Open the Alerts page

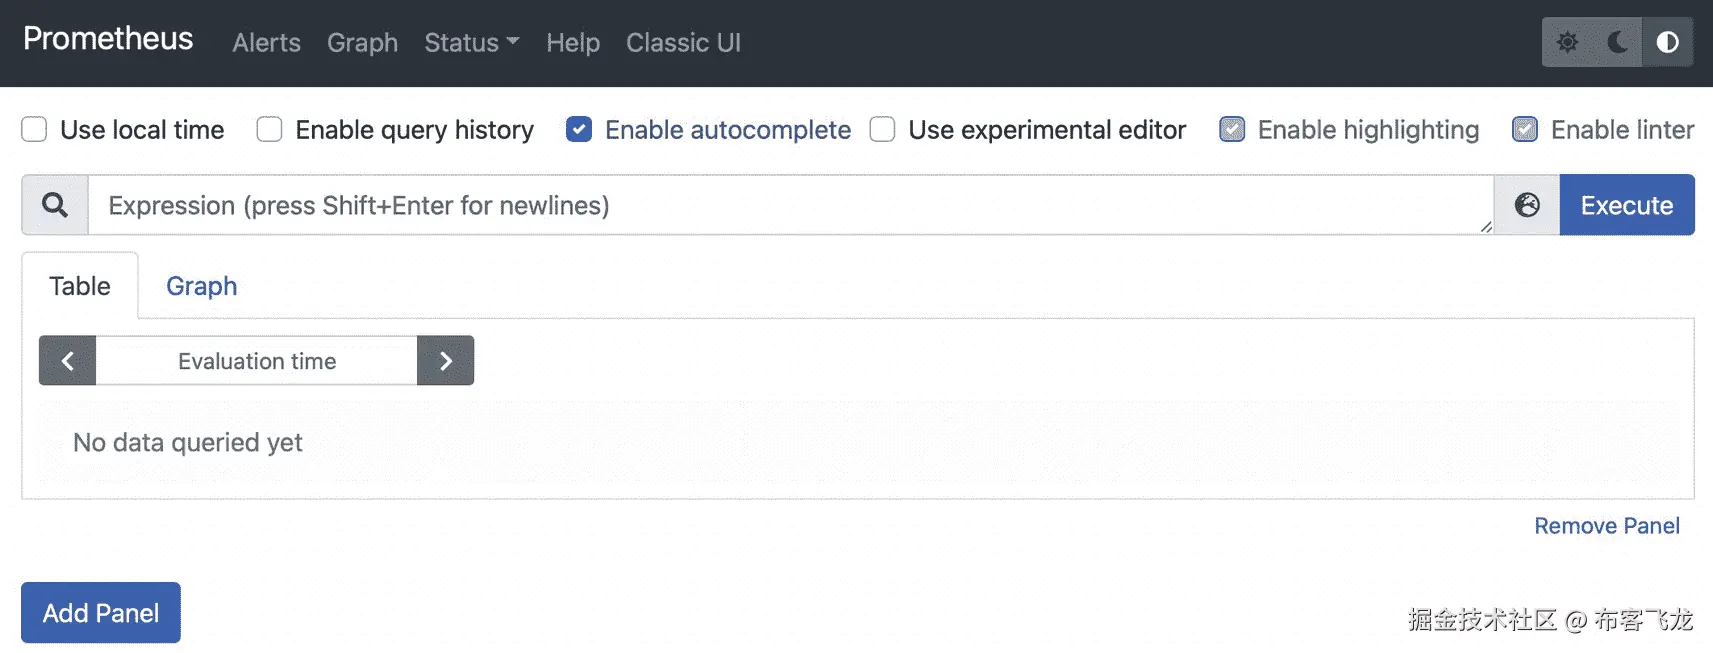point(266,43)
